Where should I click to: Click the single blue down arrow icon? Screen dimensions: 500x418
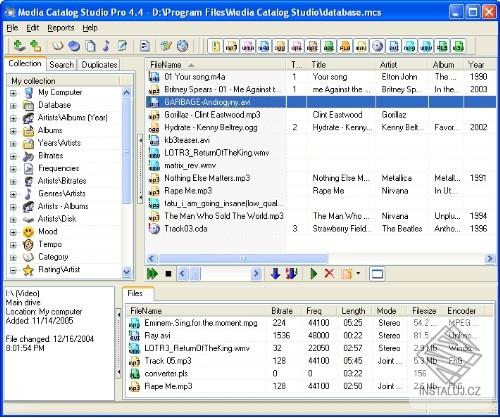(x=275, y=274)
